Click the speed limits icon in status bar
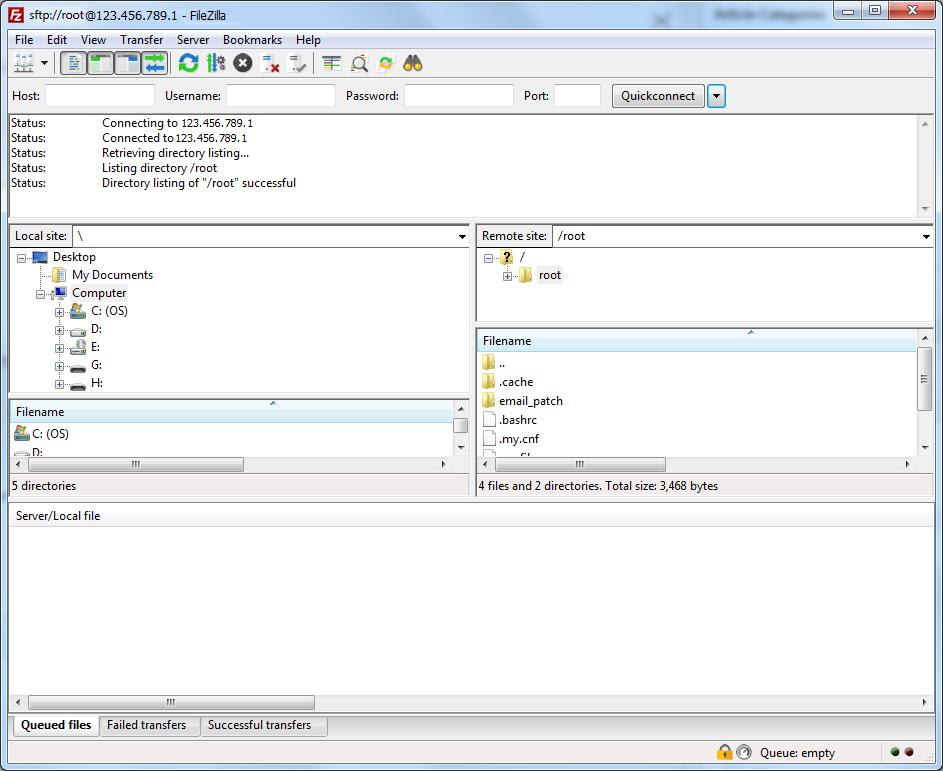Image resolution: width=943 pixels, height=771 pixels. (x=745, y=752)
